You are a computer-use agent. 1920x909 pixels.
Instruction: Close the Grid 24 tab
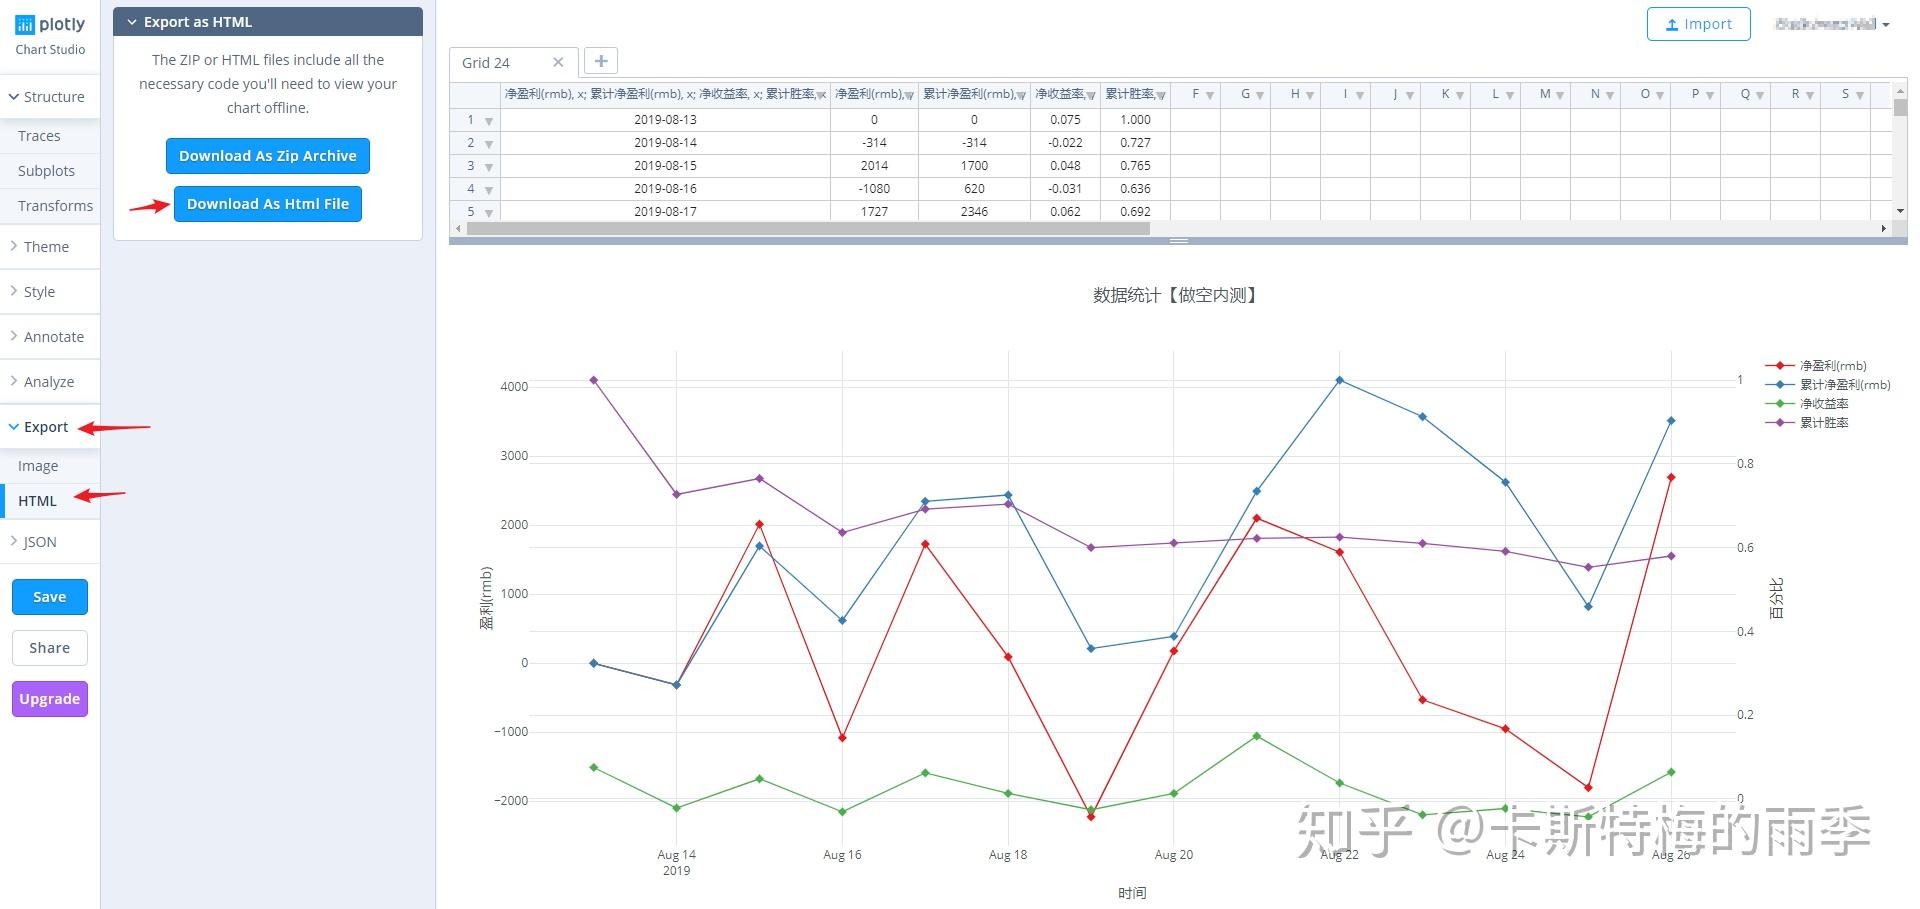pos(558,61)
